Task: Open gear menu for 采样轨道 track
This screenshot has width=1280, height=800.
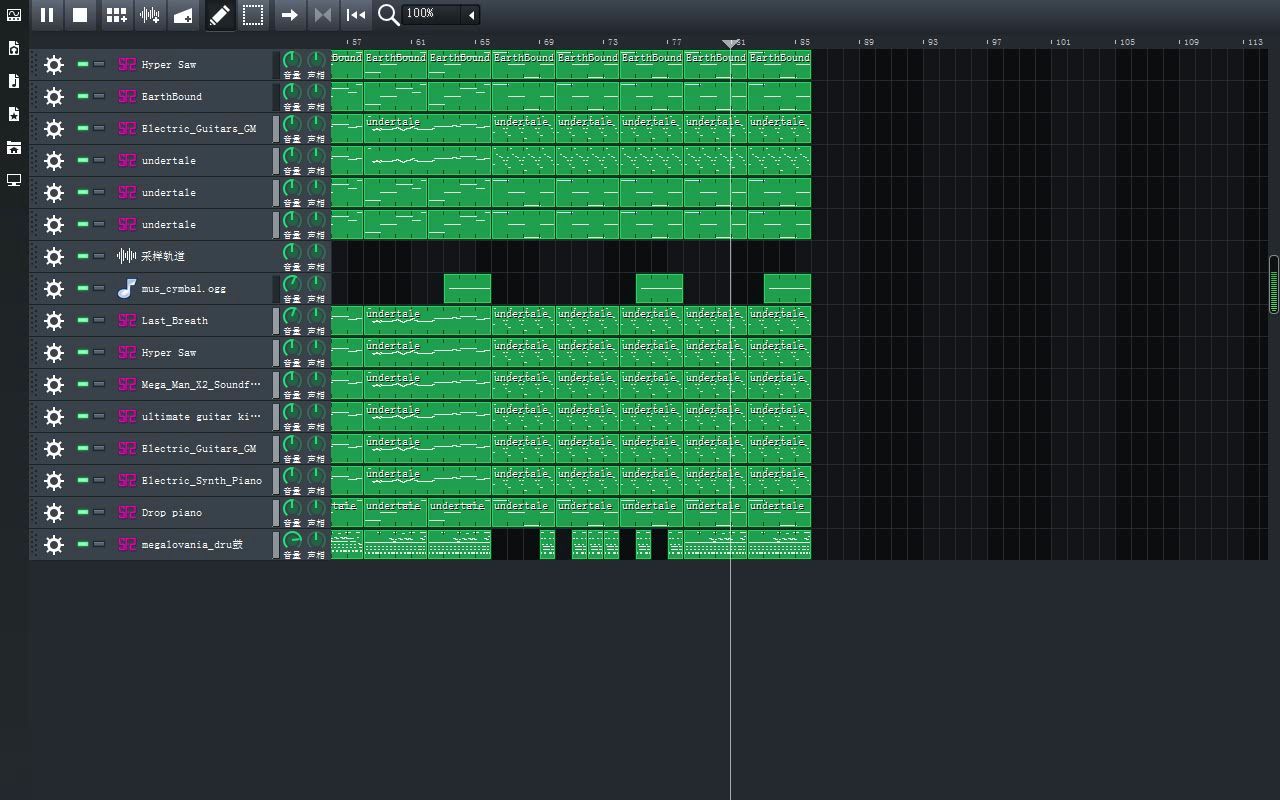Action: click(x=54, y=257)
